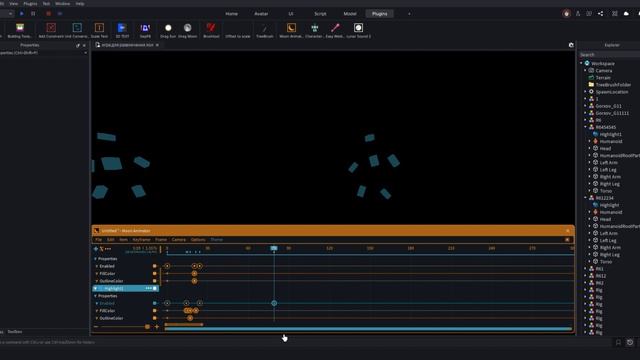This screenshot has height=360, width=640.
Task: Click the cloud icon in top bar
Action: (626, 13)
